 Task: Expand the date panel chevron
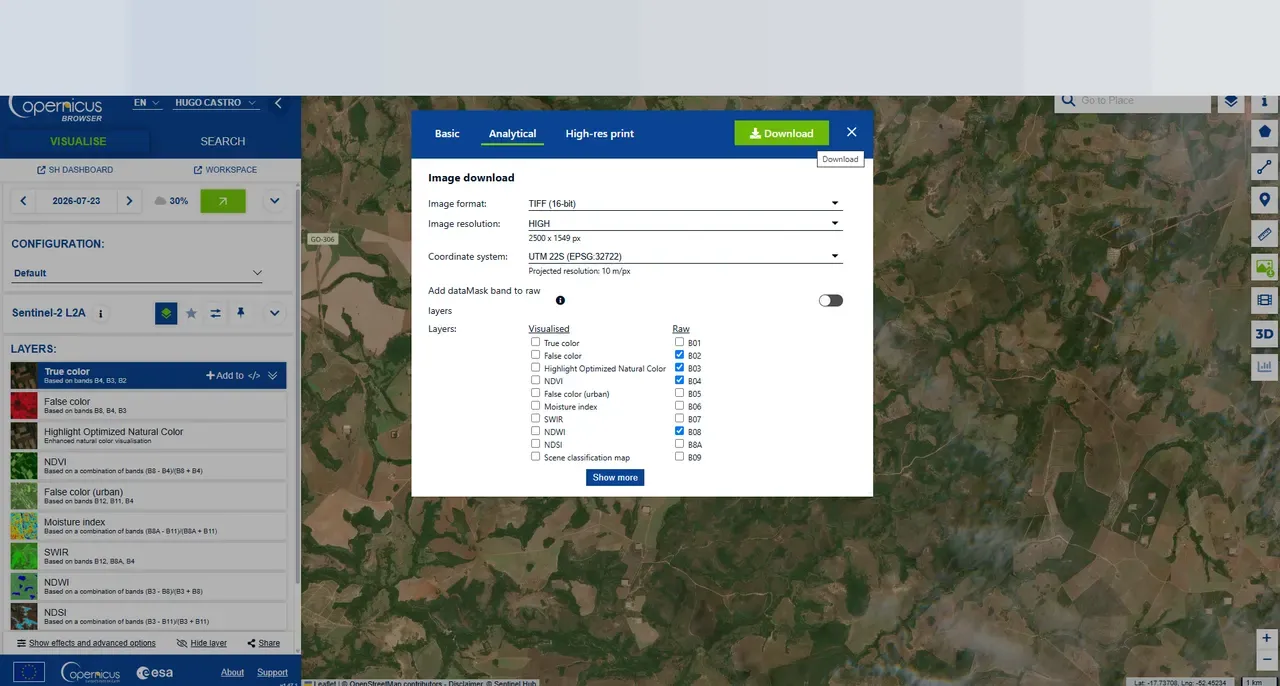(x=275, y=201)
